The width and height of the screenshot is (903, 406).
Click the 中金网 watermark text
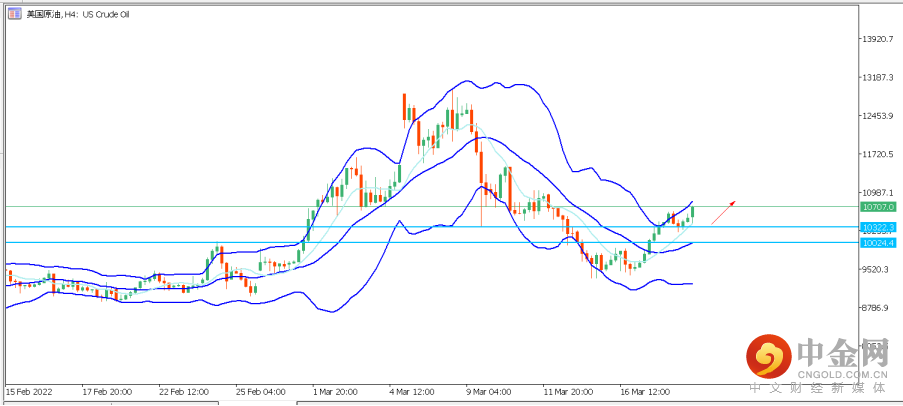point(843,351)
